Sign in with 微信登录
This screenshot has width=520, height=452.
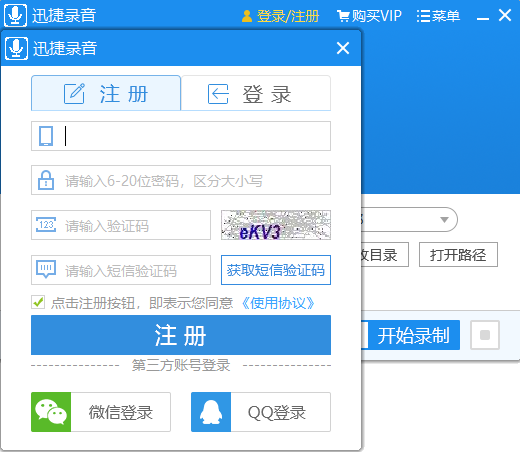[101, 412]
